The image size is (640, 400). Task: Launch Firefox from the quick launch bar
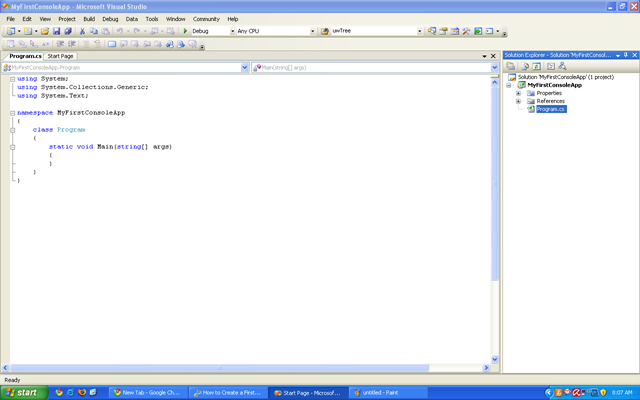82,393
